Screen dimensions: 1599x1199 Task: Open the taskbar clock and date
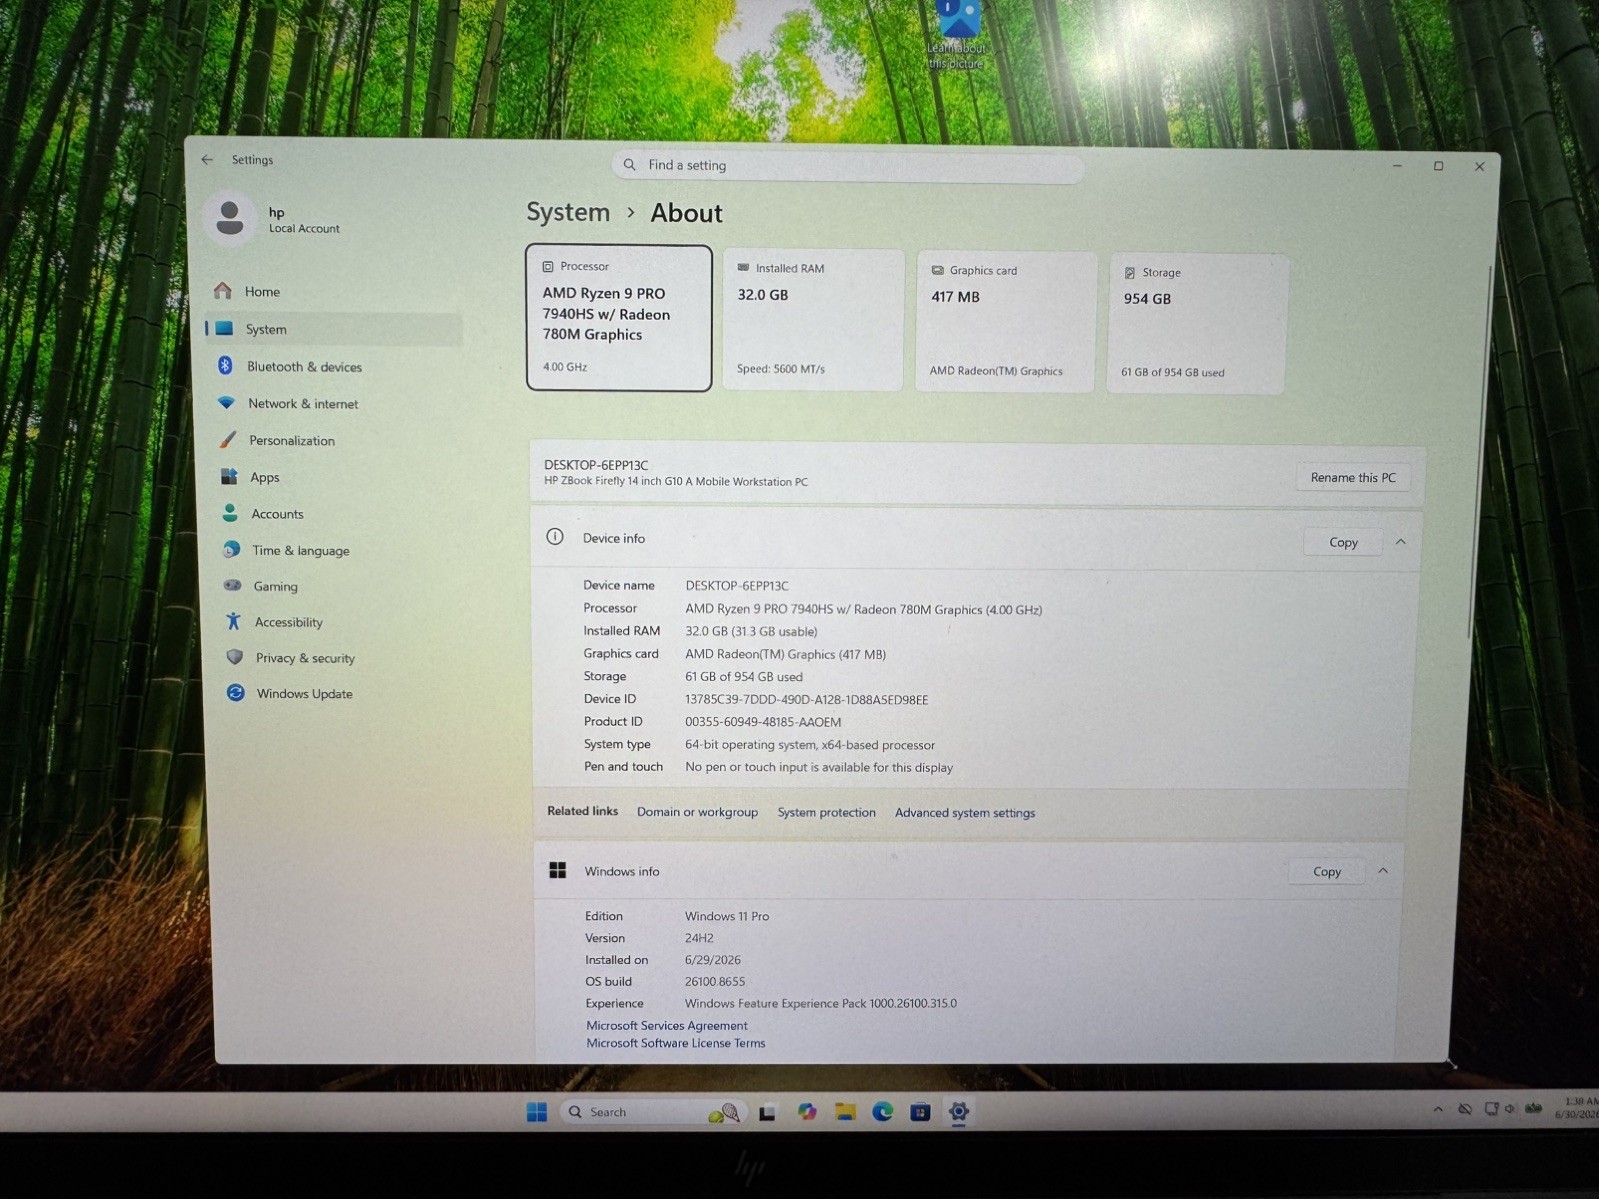[x=1578, y=1108]
